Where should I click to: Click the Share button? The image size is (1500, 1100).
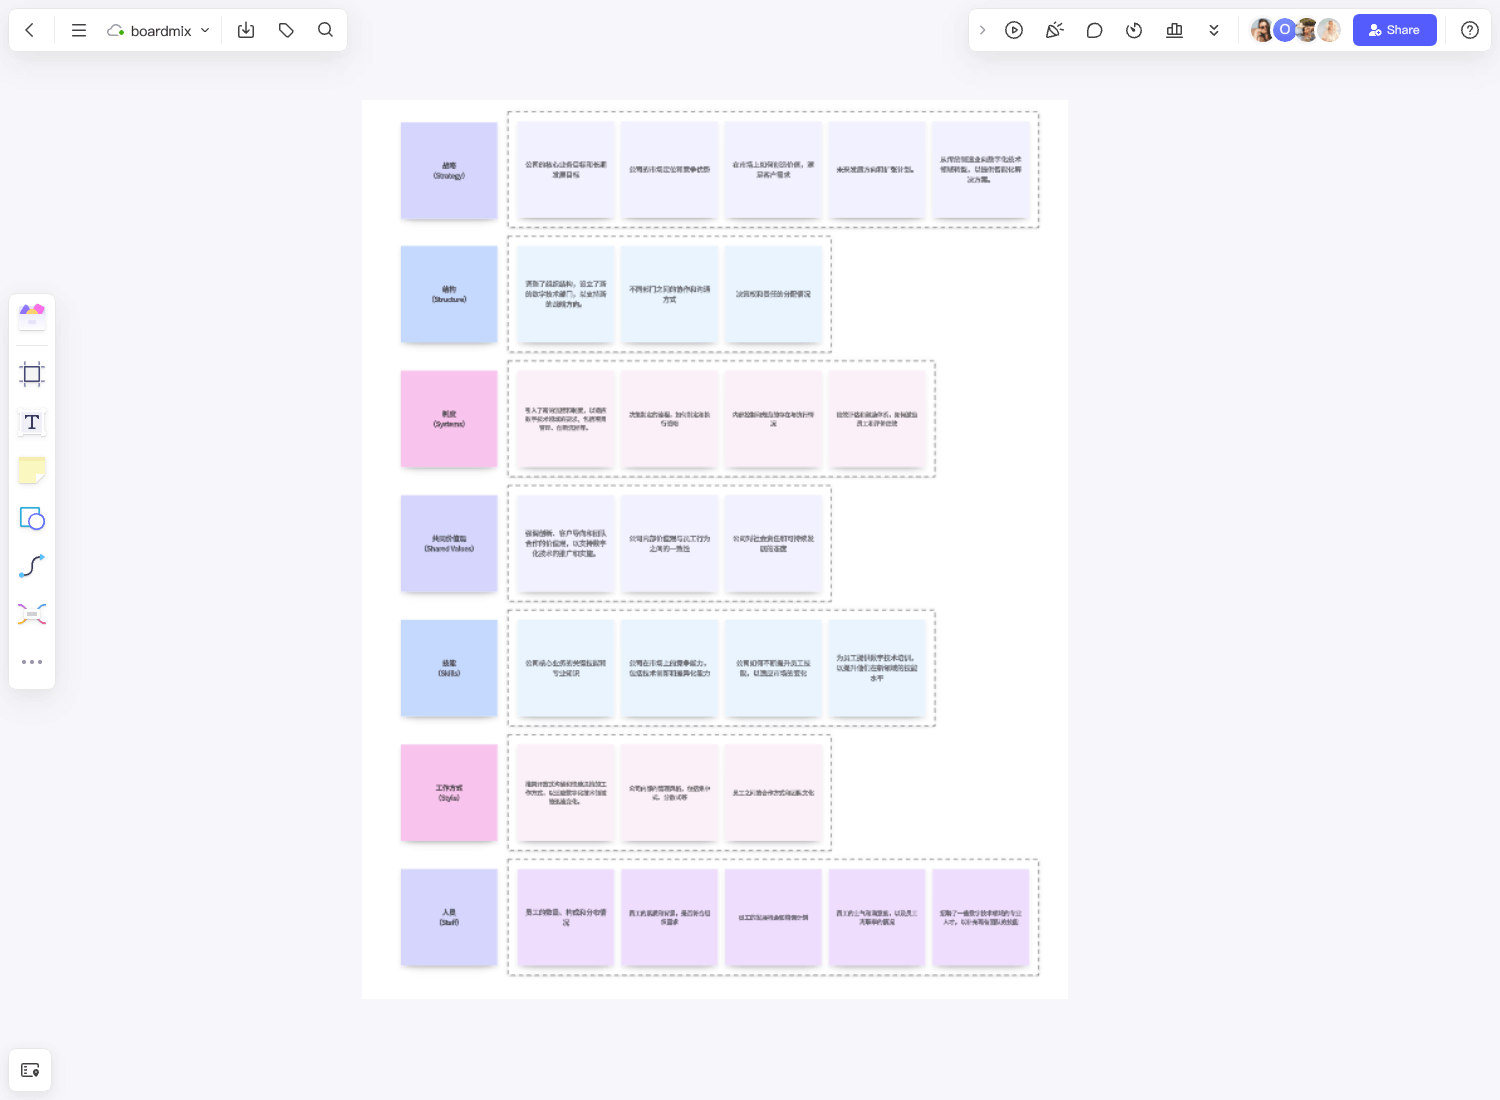pyautogui.click(x=1394, y=30)
